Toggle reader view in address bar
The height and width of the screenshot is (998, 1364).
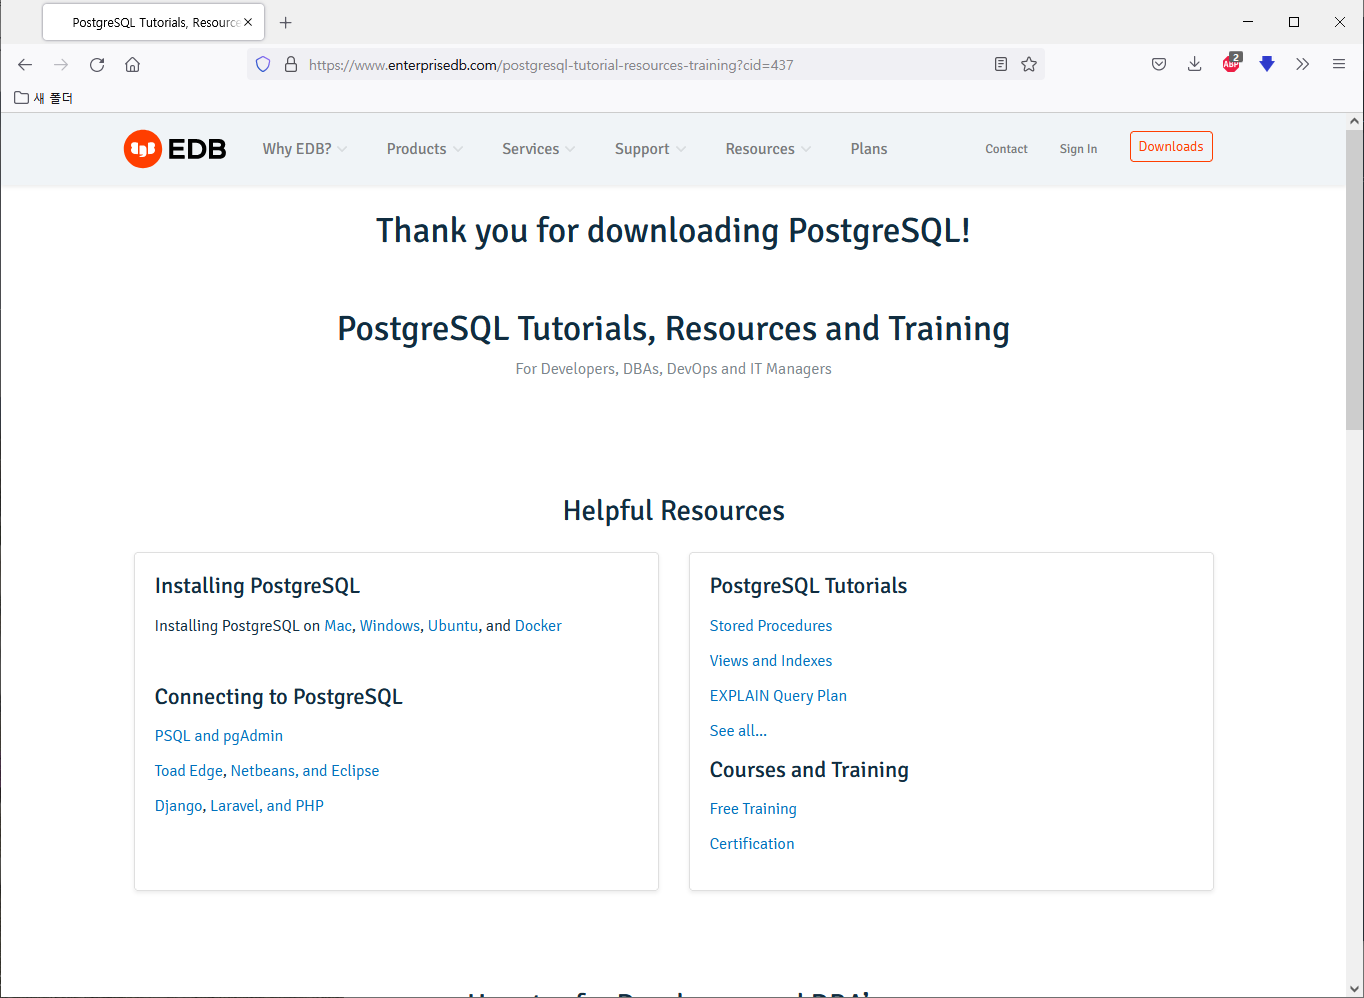tap(1001, 65)
